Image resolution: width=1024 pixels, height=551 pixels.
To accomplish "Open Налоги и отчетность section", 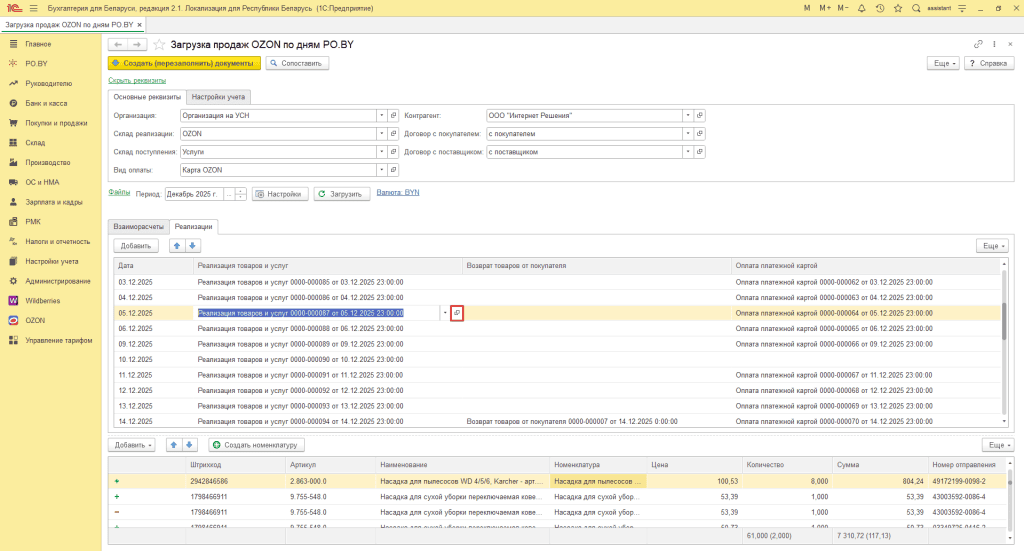I will (57, 242).
